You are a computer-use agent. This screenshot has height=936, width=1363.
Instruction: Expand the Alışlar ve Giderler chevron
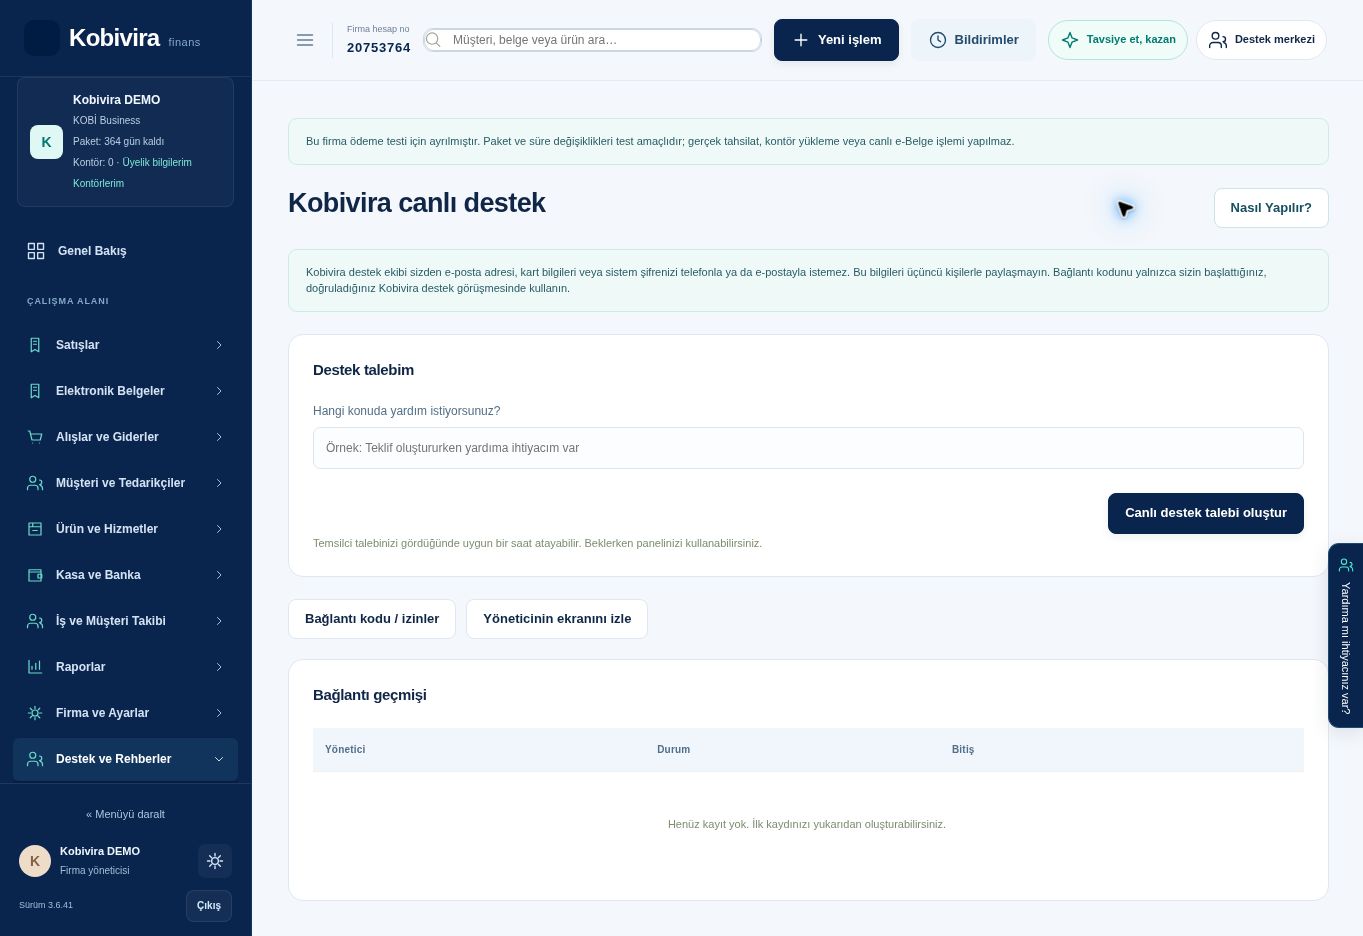tap(219, 437)
